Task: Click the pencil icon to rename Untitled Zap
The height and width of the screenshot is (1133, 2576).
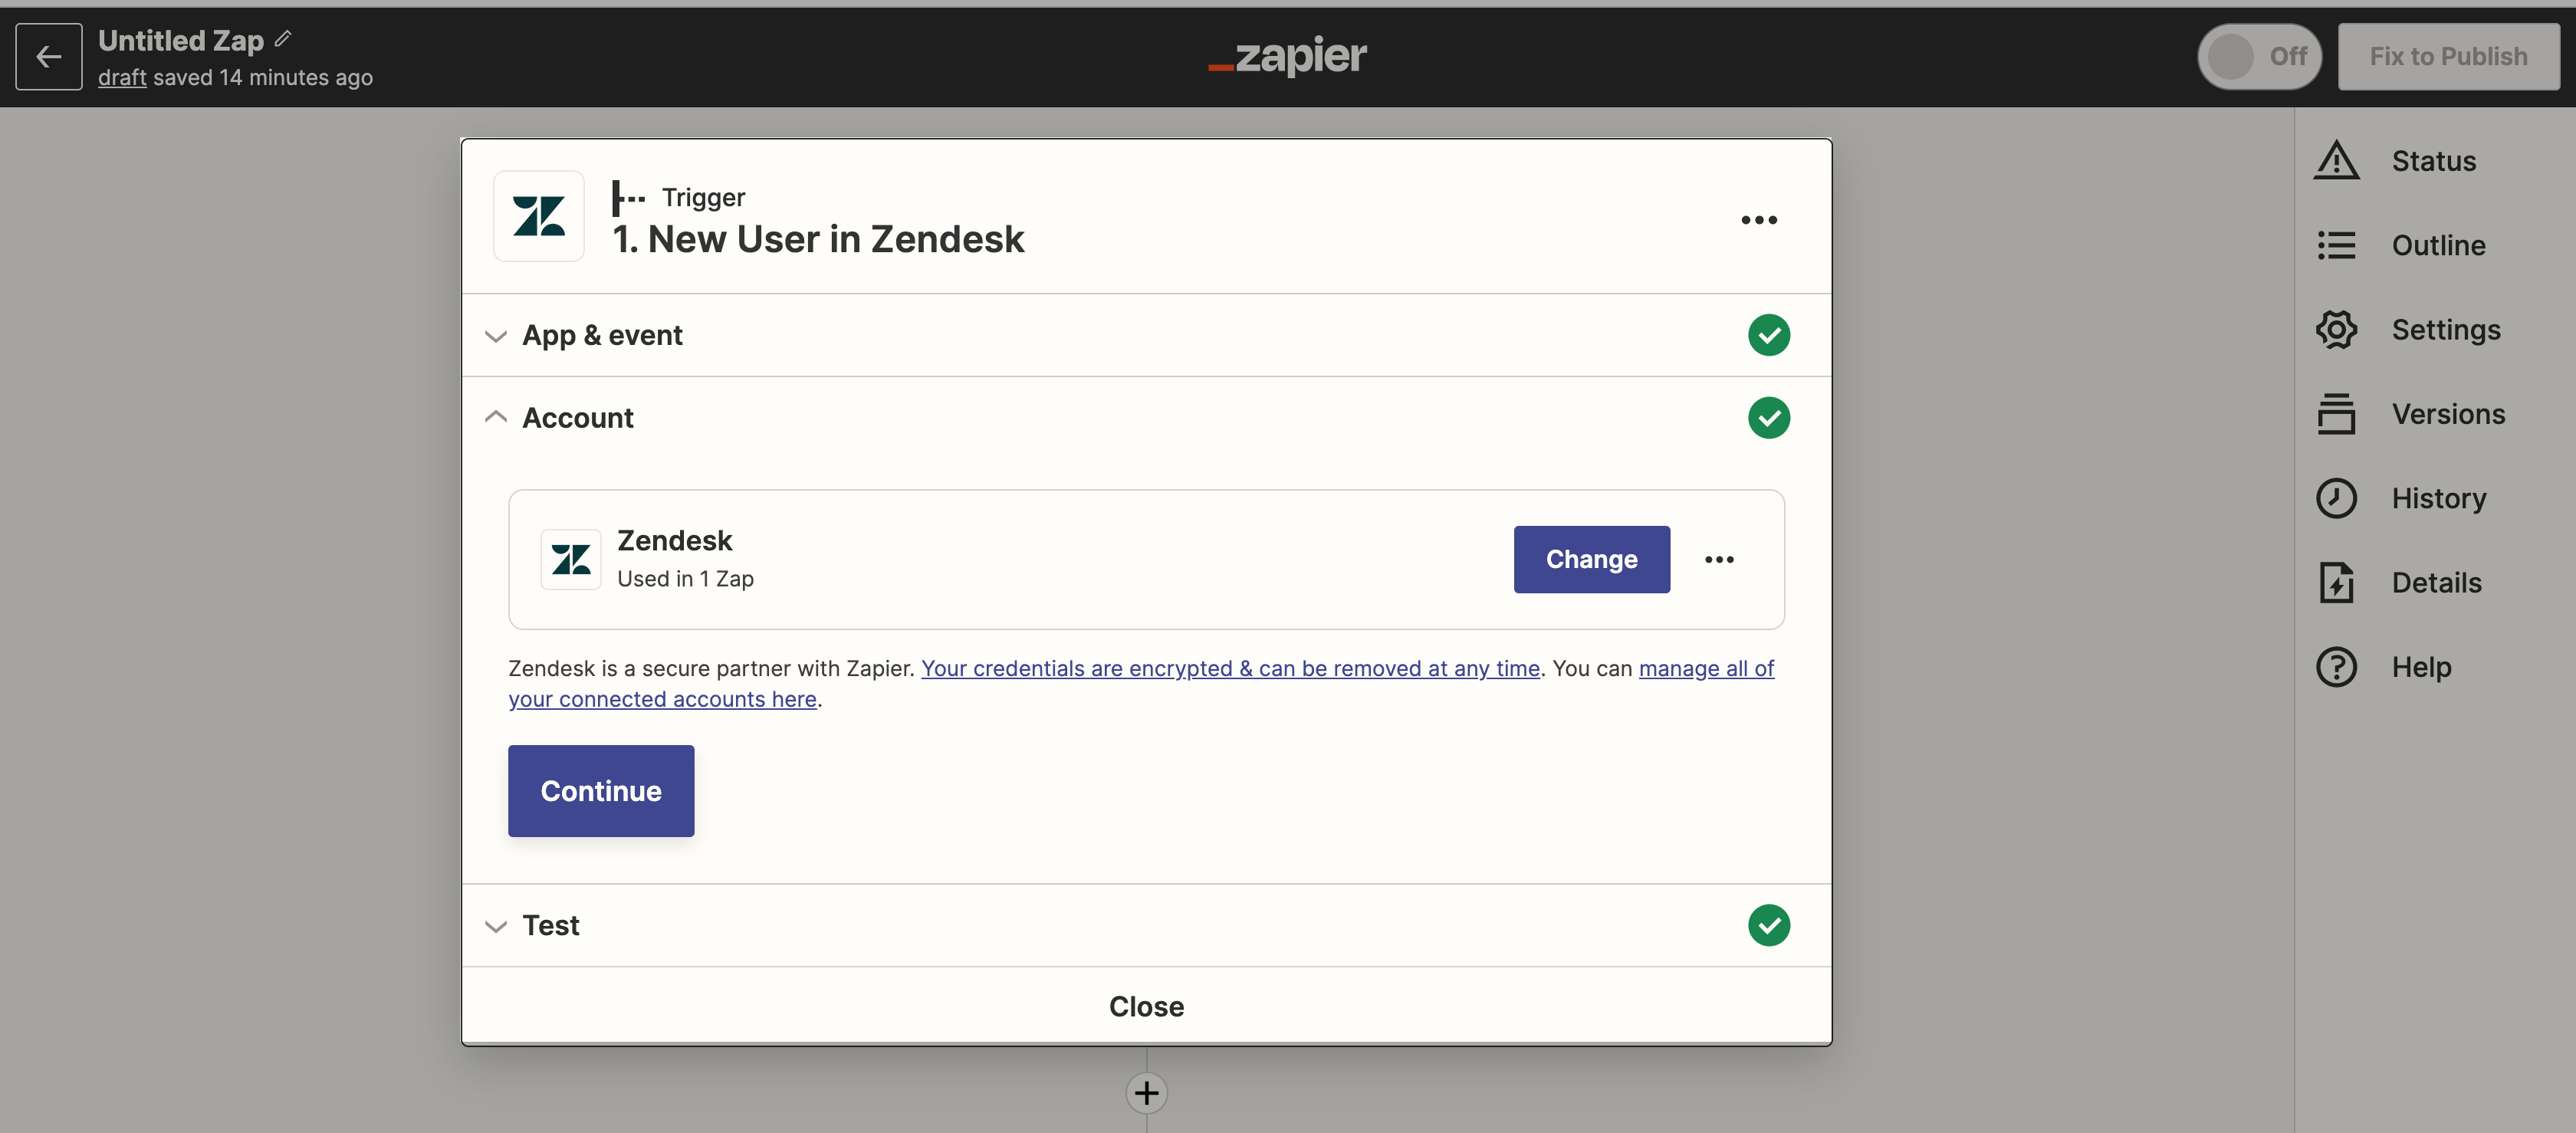Action: (283, 39)
